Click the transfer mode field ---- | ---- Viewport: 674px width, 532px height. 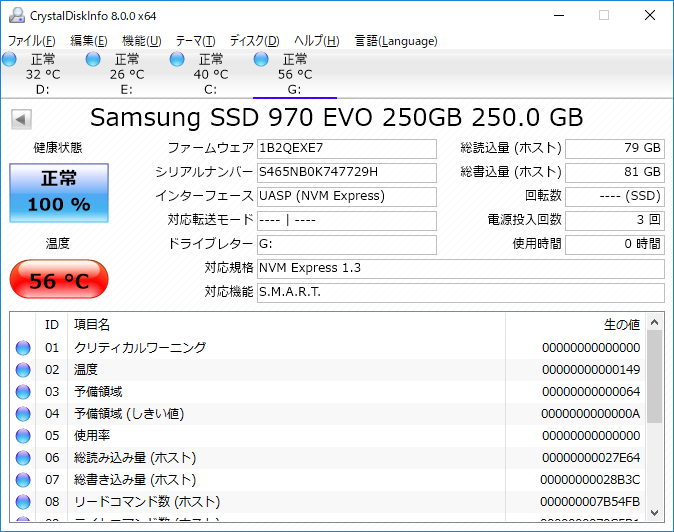pos(347,221)
